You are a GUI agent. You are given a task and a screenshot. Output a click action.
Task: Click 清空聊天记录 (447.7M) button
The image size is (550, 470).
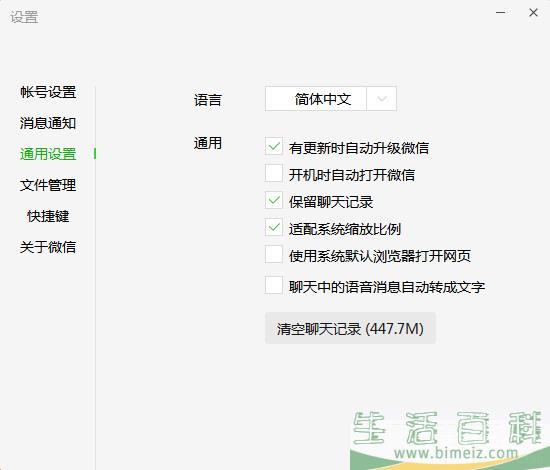click(x=350, y=328)
